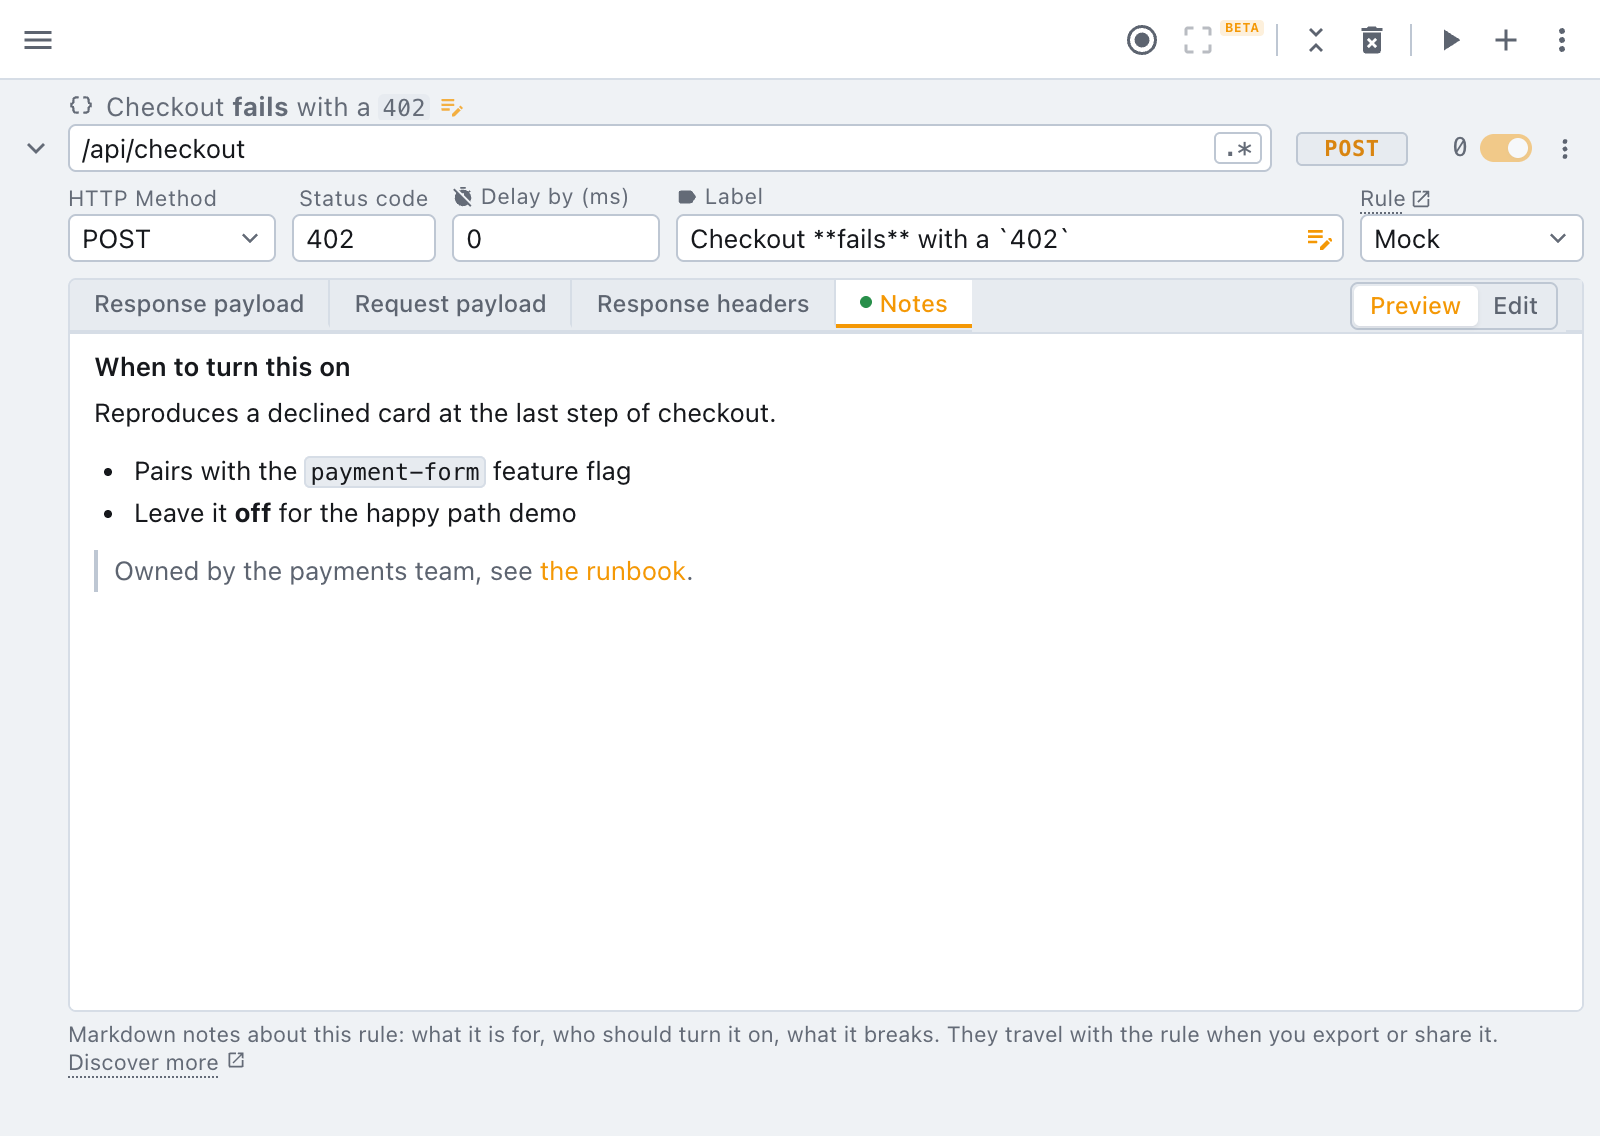Image resolution: width=1600 pixels, height=1136 pixels.
Task: Click the label tag icon
Action: 687,197
